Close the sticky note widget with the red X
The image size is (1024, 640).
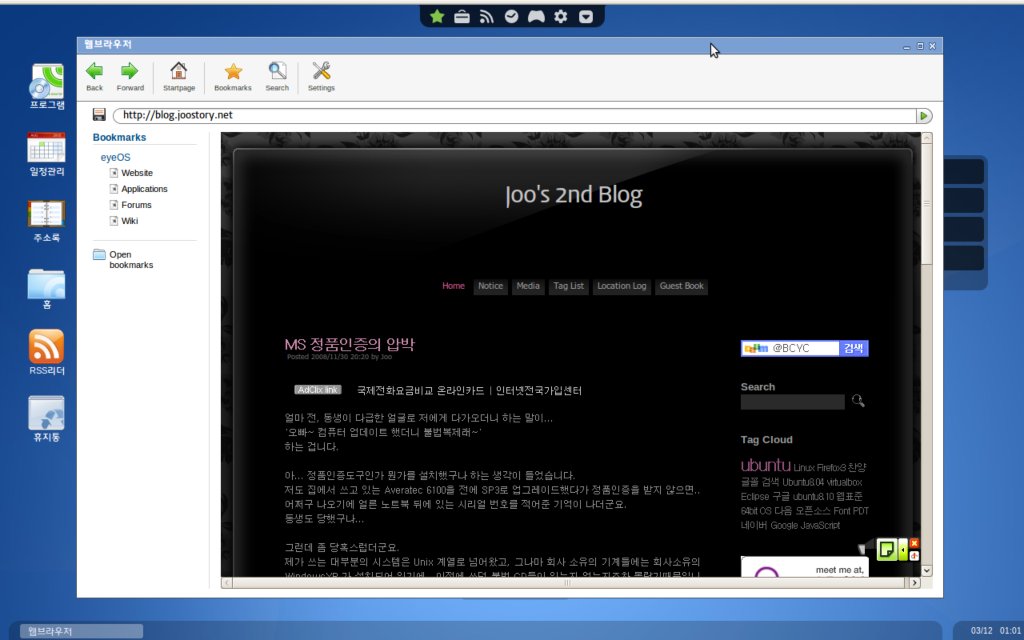[914, 543]
